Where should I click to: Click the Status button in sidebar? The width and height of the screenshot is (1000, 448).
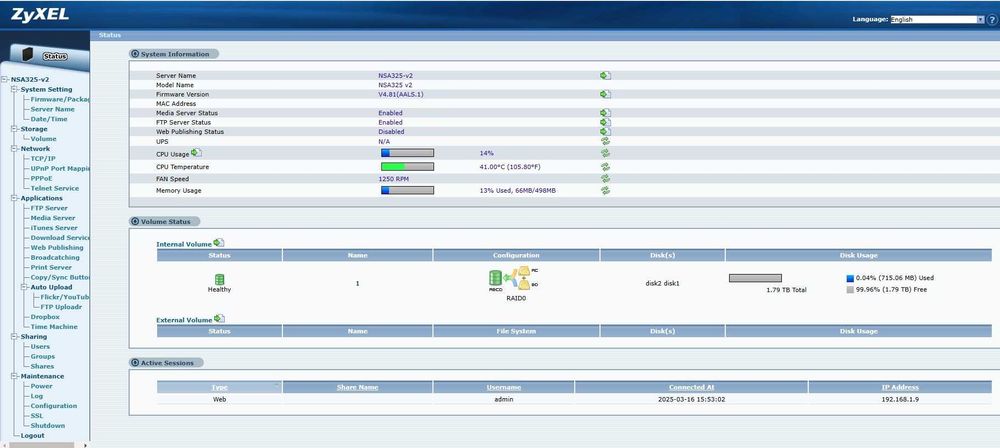pos(55,56)
